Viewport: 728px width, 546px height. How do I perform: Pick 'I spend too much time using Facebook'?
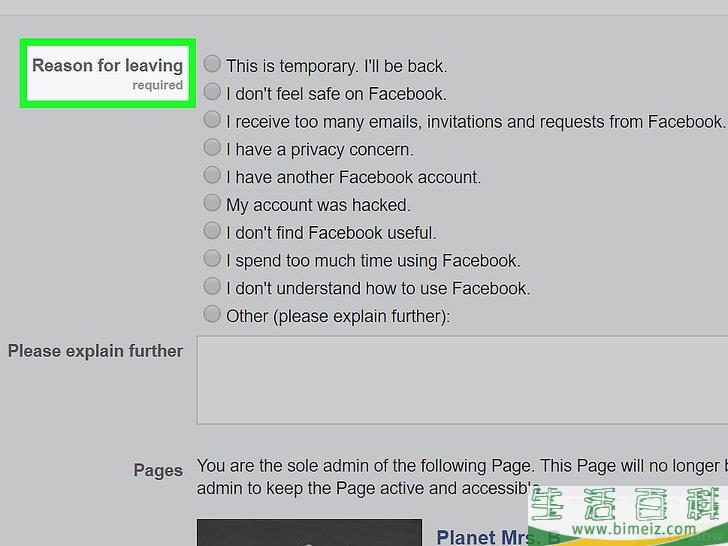click(212, 258)
